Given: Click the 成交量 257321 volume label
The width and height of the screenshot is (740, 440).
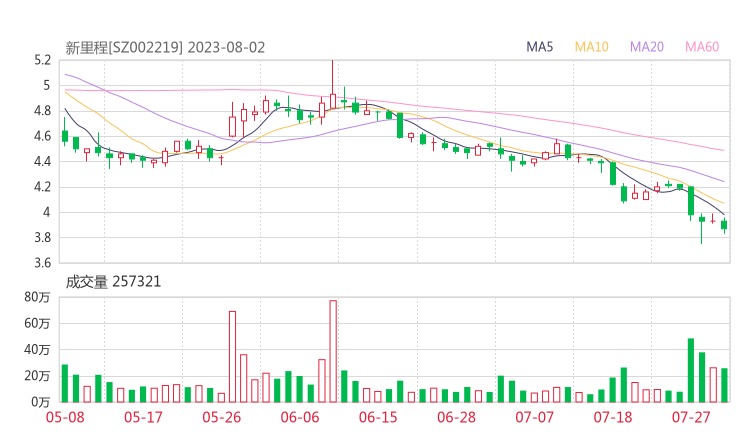Looking at the screenshot, I should coord(113,282).
